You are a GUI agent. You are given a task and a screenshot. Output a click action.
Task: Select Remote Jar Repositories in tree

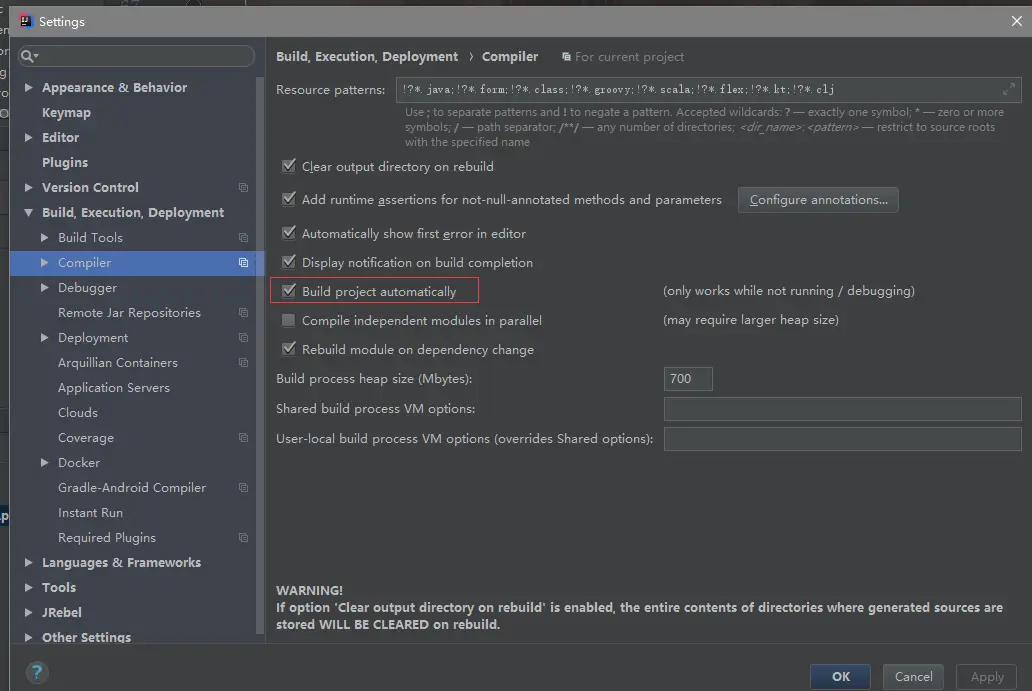(129, 313)
